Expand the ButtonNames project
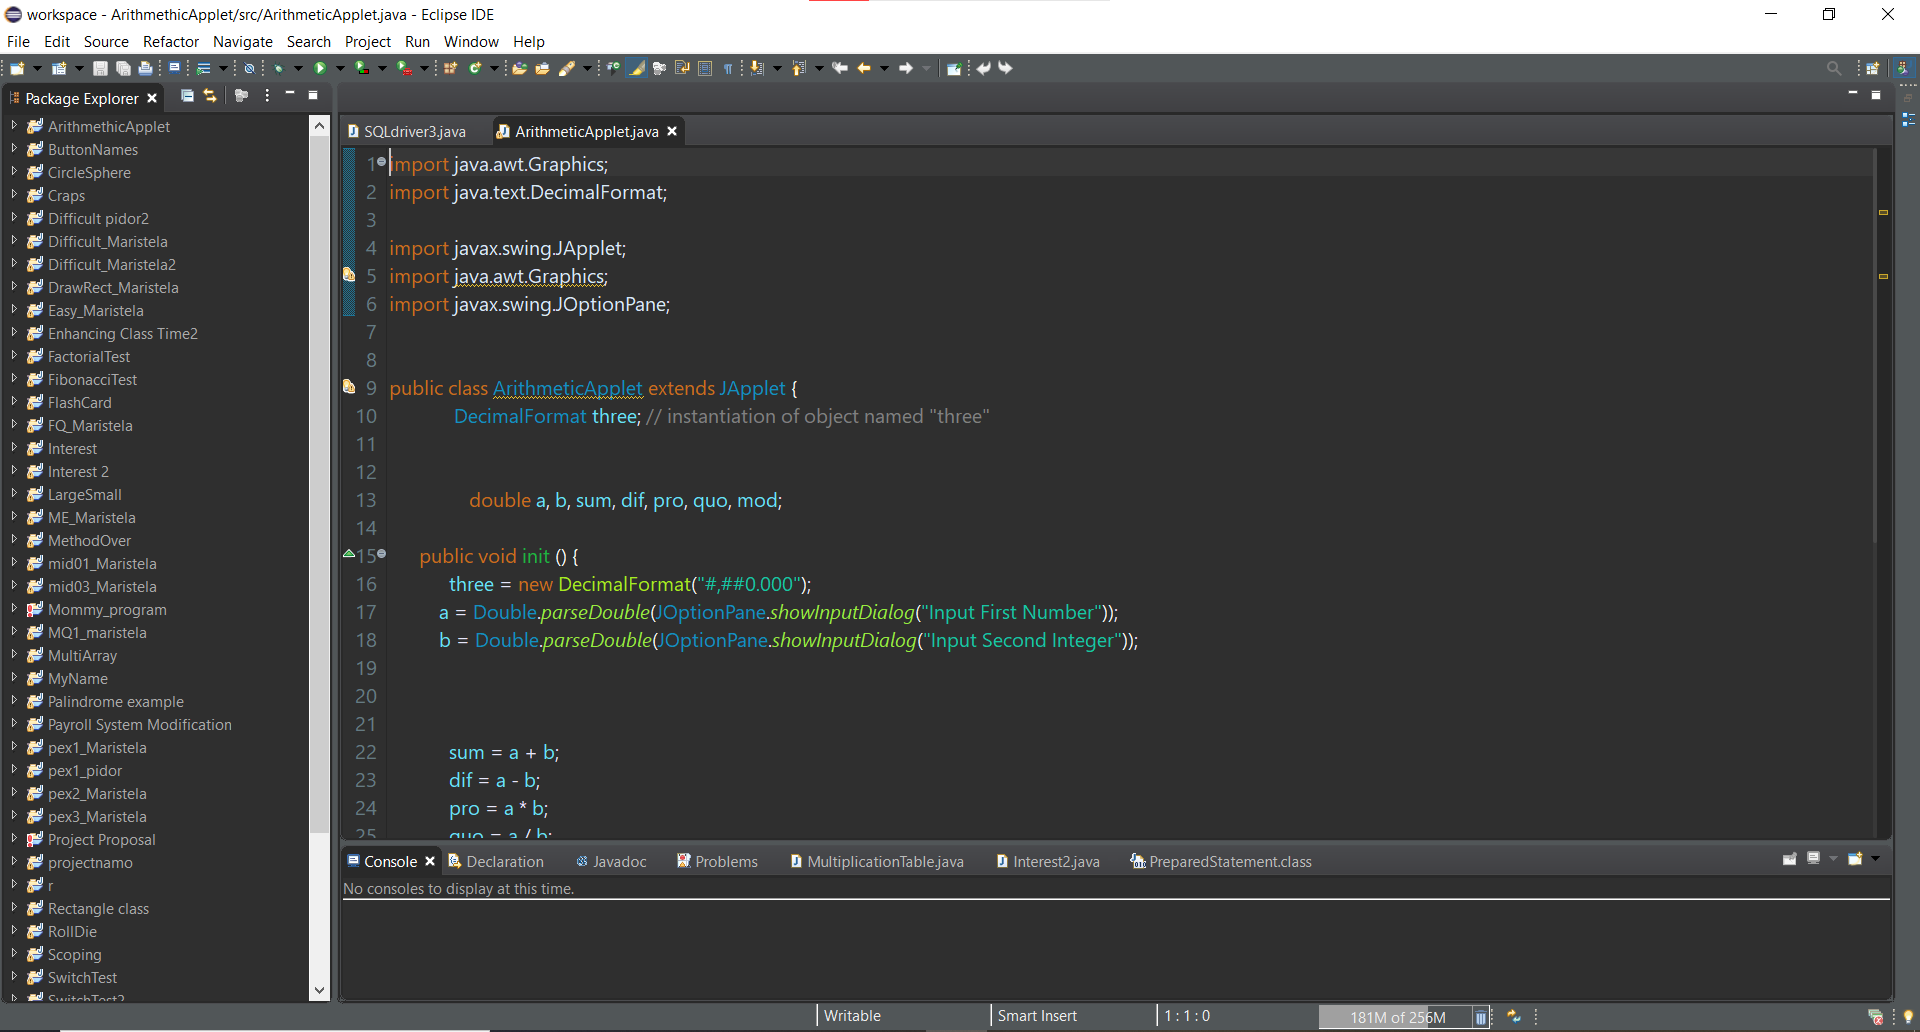 pos(14,149)
